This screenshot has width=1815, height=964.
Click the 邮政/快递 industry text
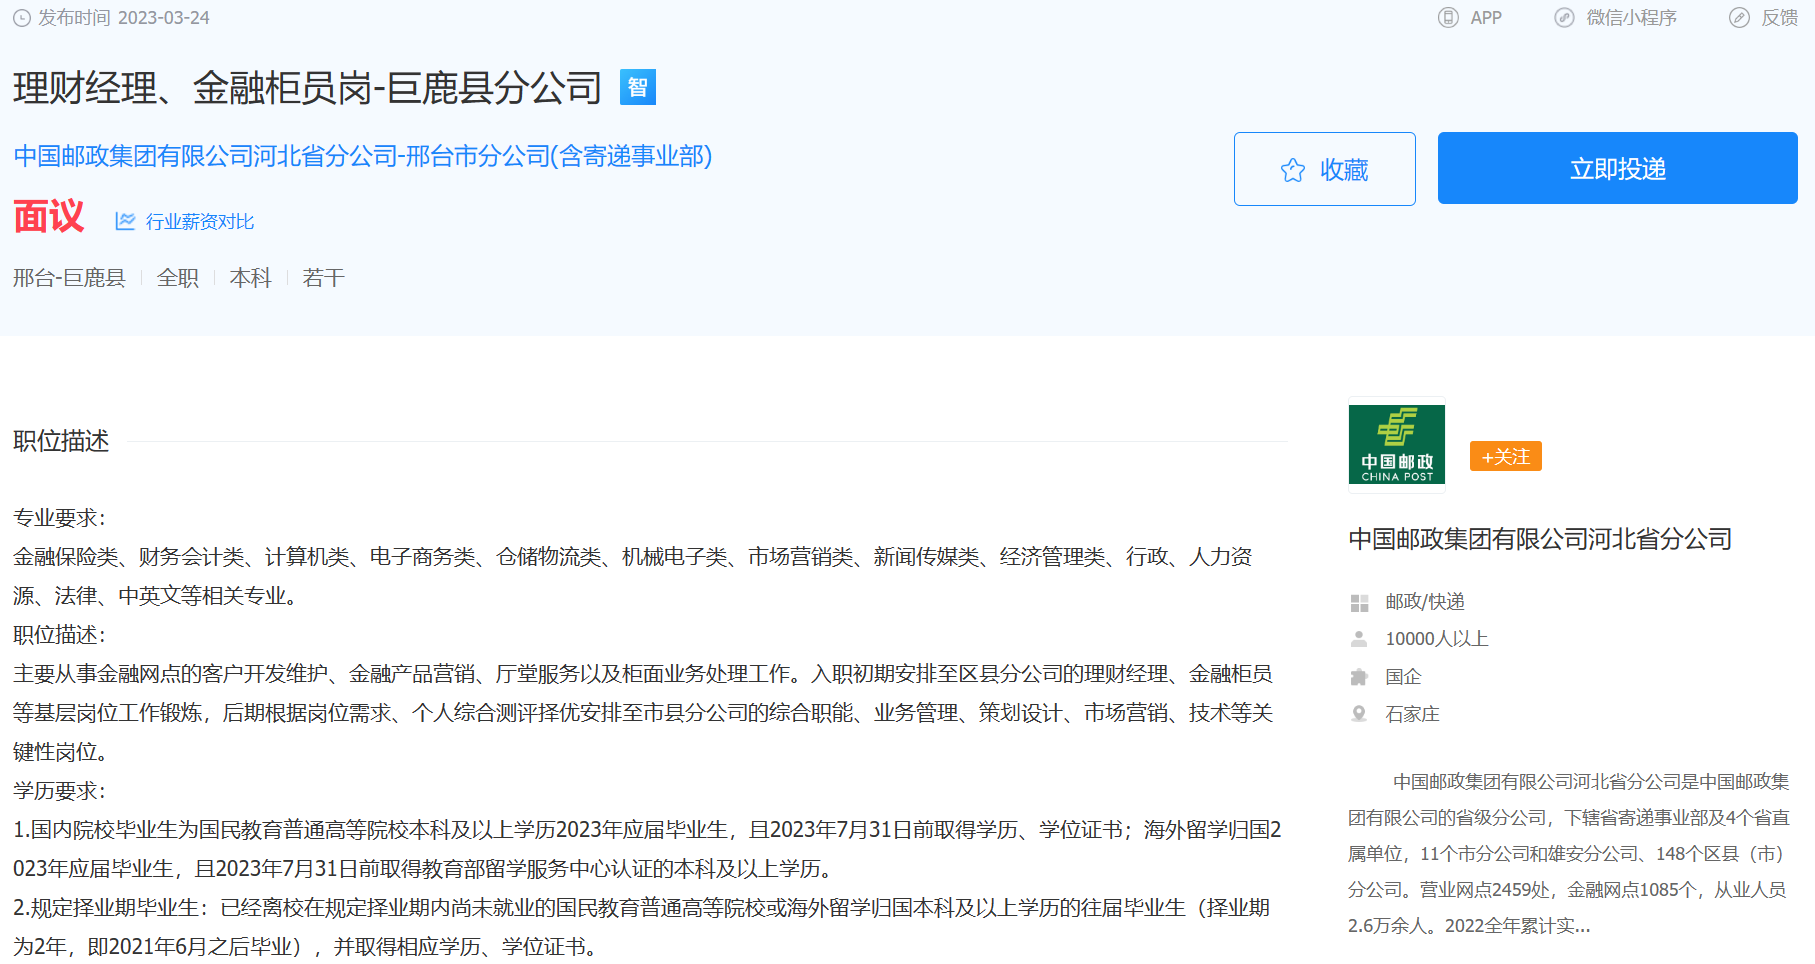click(x=1425, y=602)
